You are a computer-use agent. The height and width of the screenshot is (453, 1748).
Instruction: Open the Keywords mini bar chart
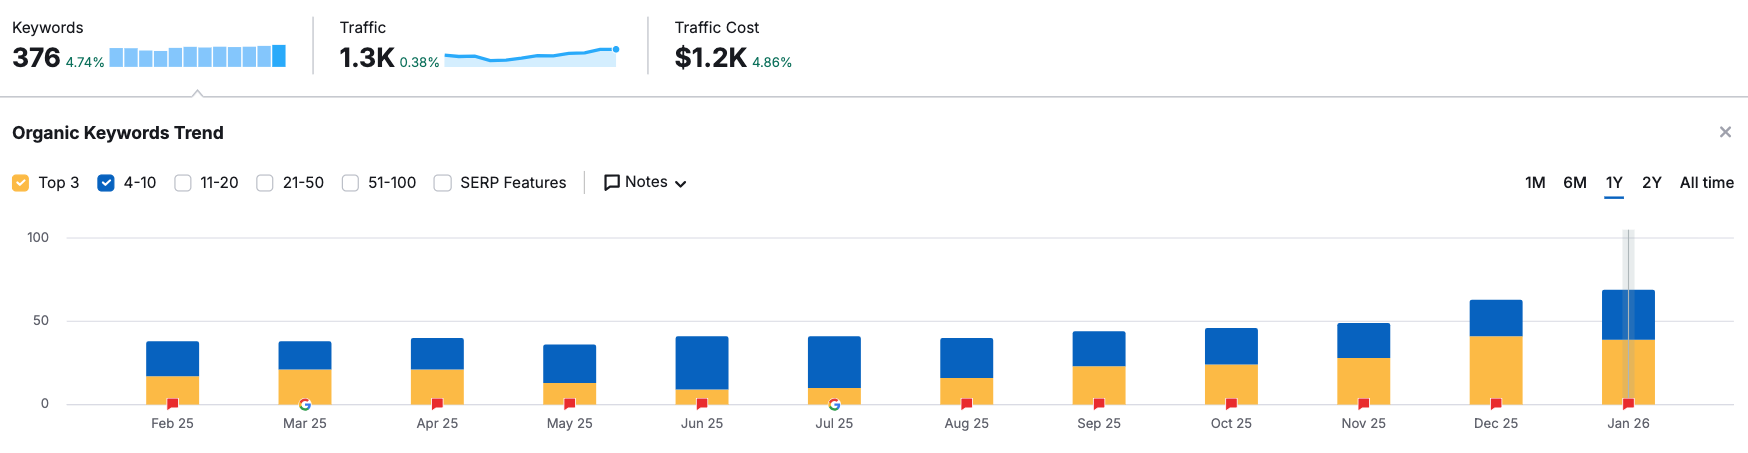pyautogui.click(x=197, y=56)
